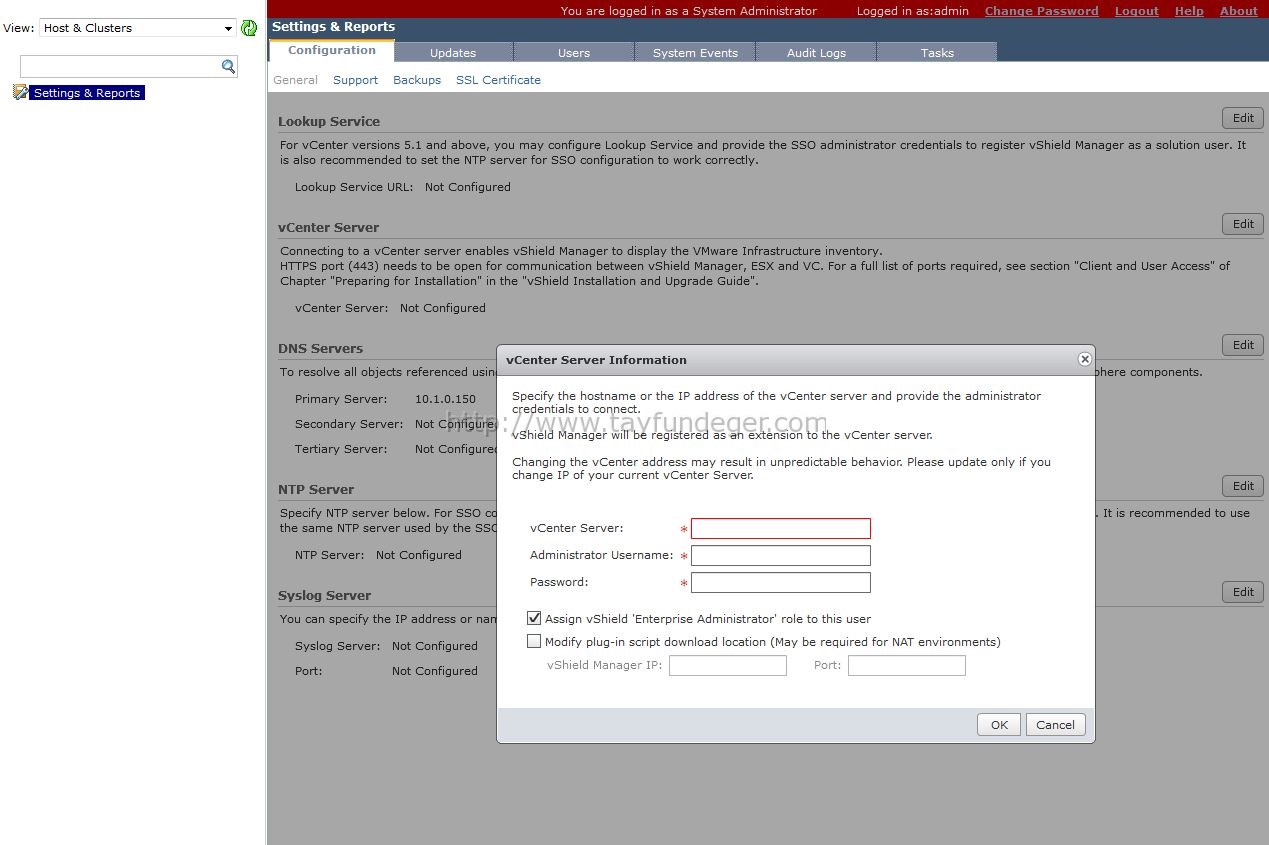Click the search magnifier icon
1269x845 pixels.
point(228,66)
